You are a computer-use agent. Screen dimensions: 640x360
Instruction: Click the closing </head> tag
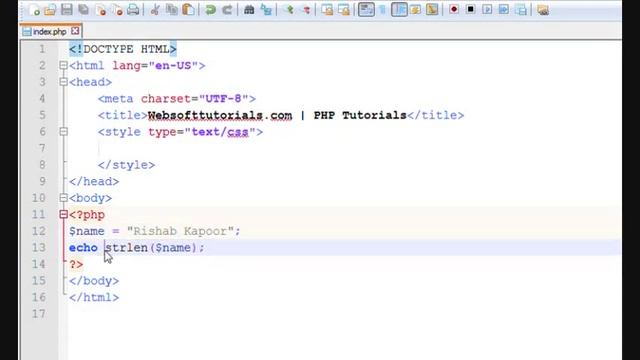(x=94, y=182)
